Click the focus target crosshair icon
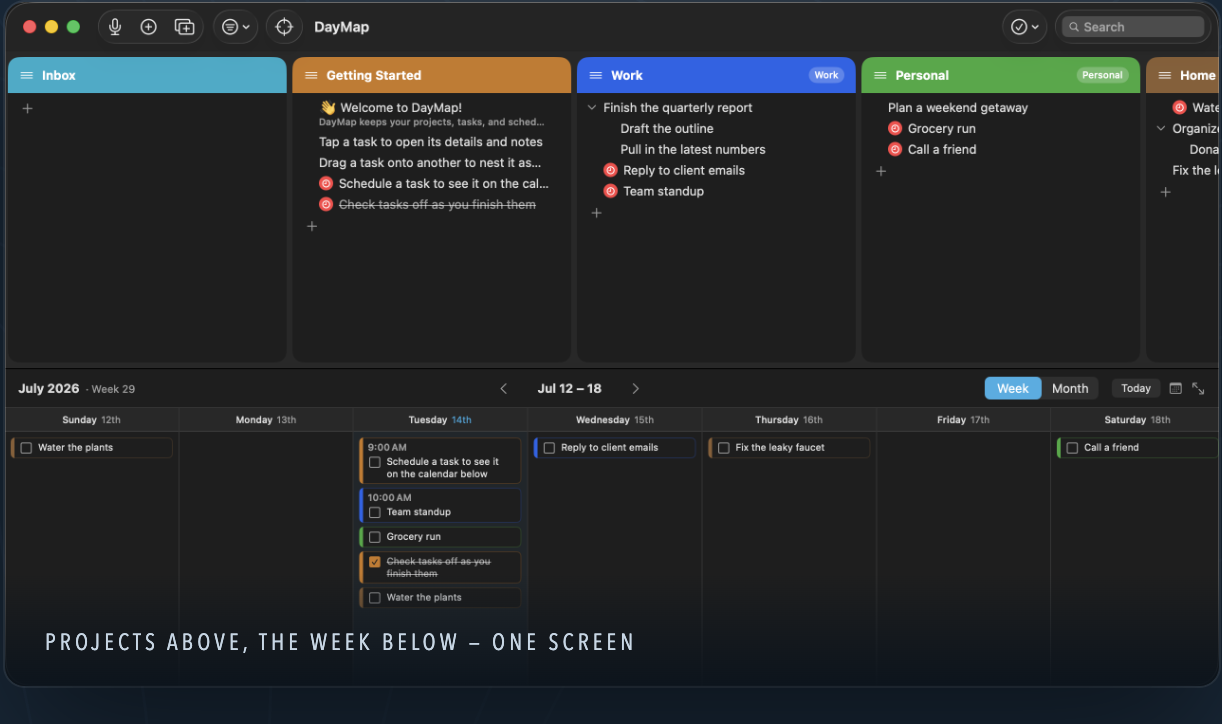Viewport: 1222px width, 724px height. click(x=284, y=27)
